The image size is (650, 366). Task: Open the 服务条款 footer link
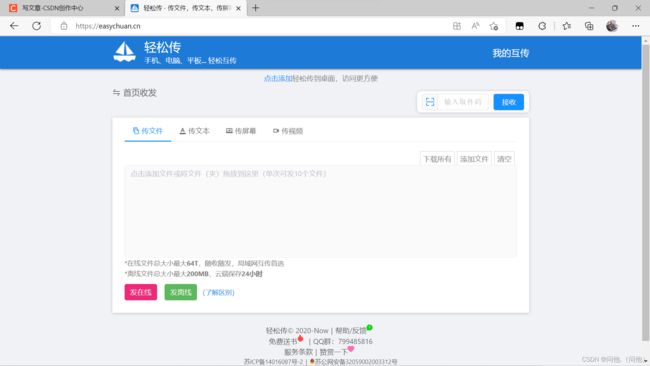point(298,352)
